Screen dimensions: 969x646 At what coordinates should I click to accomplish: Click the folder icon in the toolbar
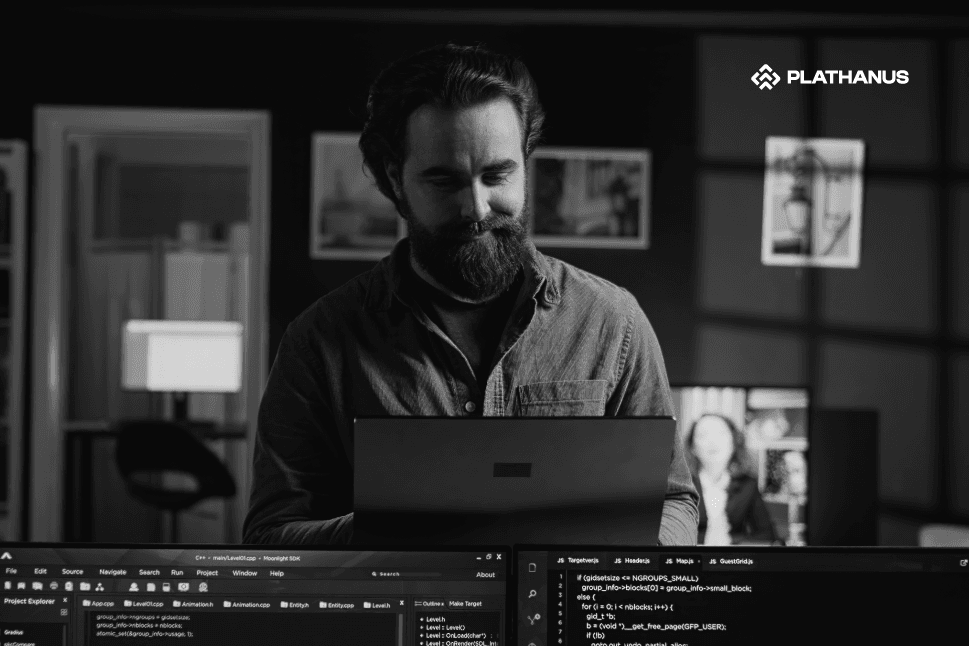[x=85, y=586]
